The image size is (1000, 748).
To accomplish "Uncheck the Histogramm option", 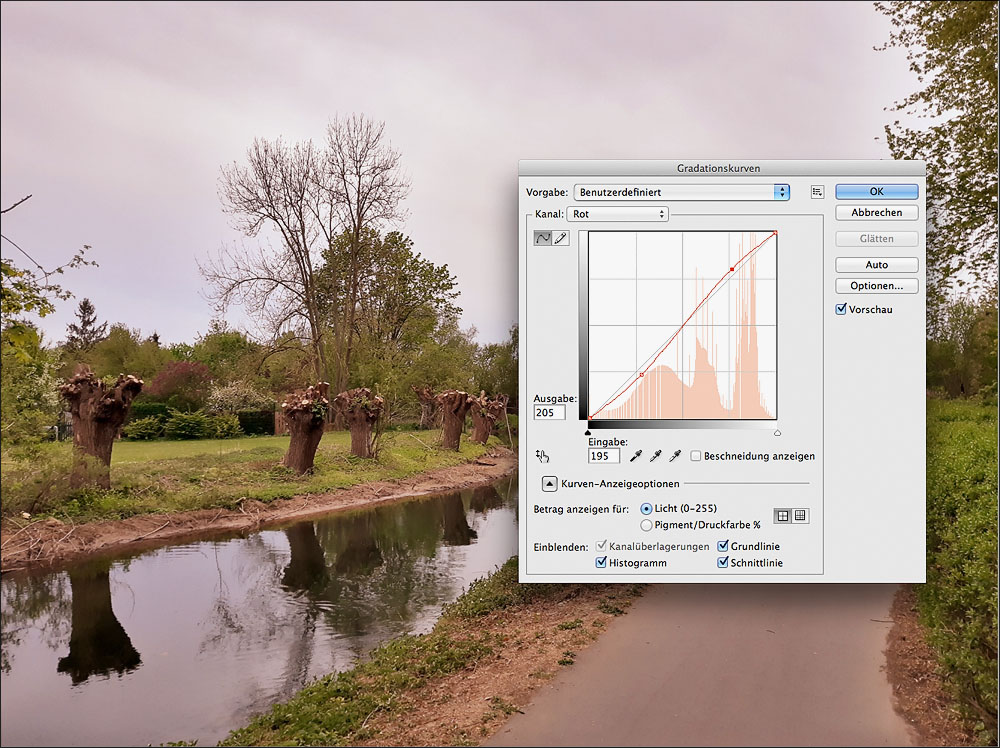I will (x=601, y=562).
